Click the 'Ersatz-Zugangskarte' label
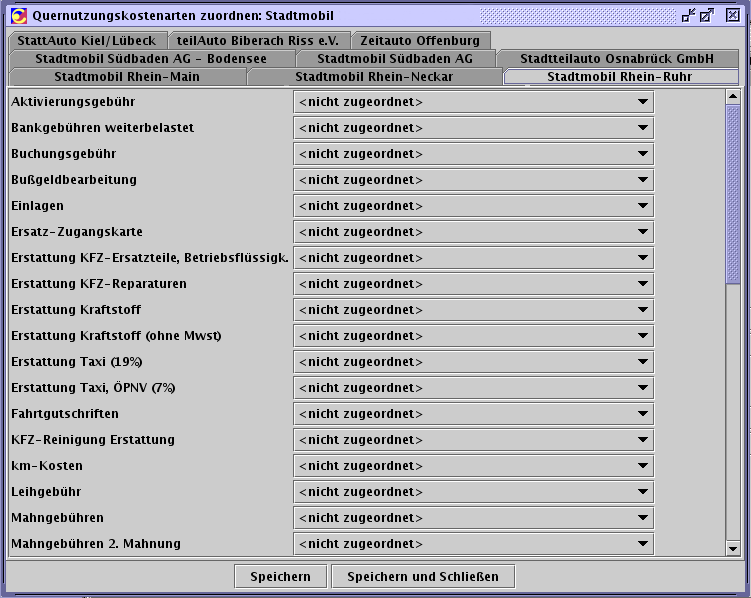 tap(77, 232)
